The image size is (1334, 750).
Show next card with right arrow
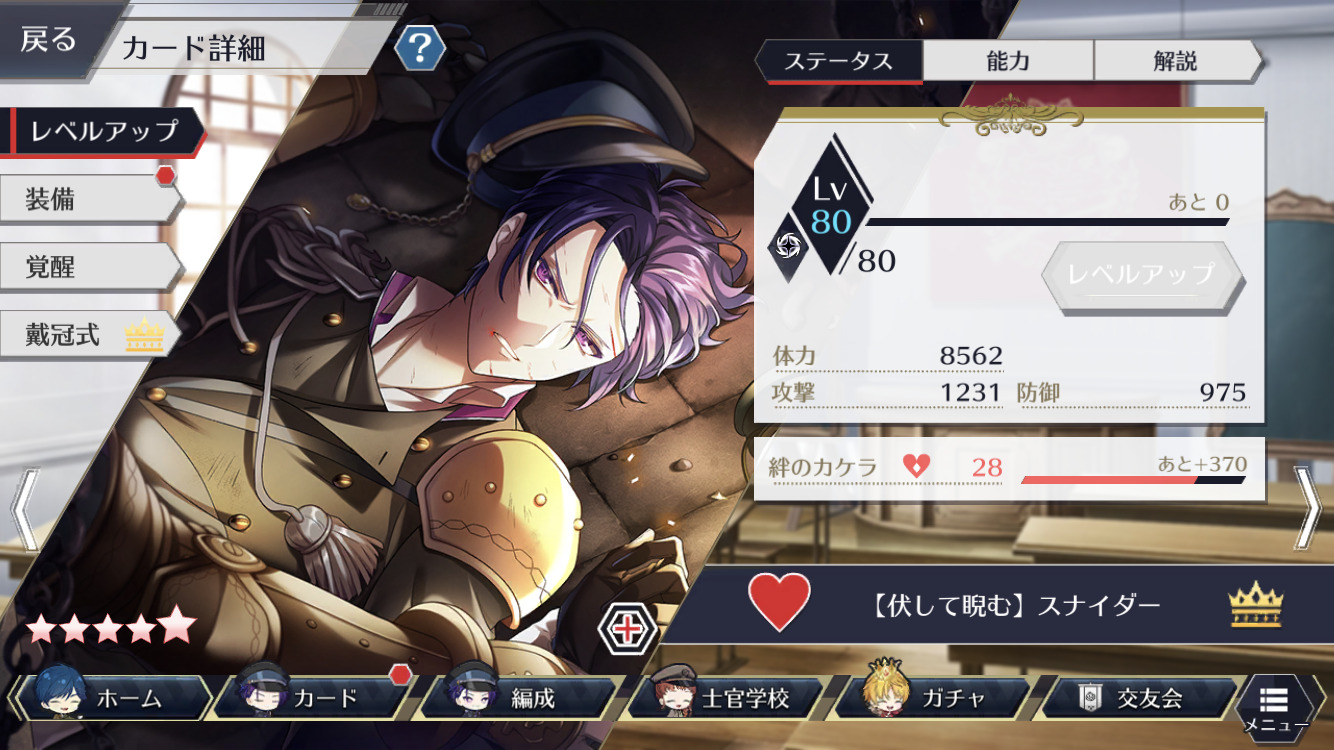(x=1308, y=509)
